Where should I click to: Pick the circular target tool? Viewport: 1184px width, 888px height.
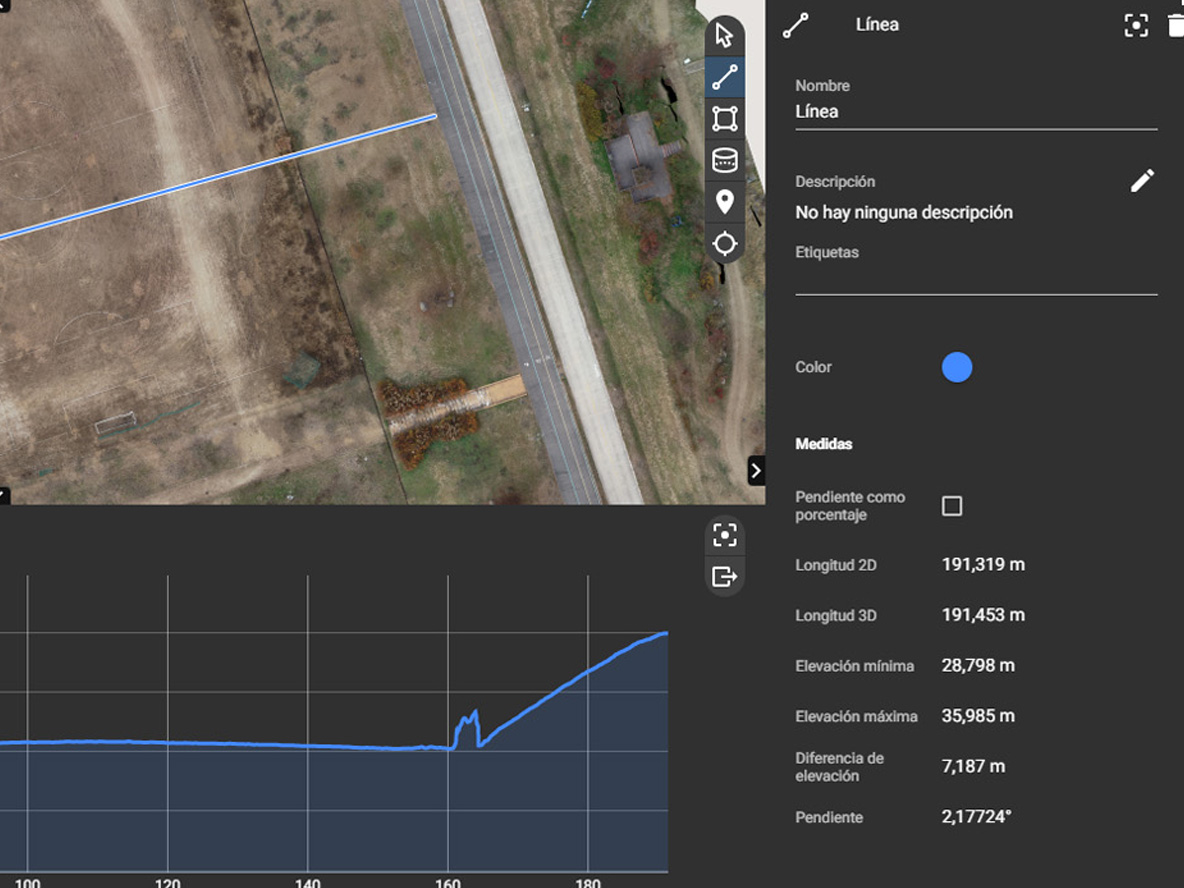click(725, 244)
